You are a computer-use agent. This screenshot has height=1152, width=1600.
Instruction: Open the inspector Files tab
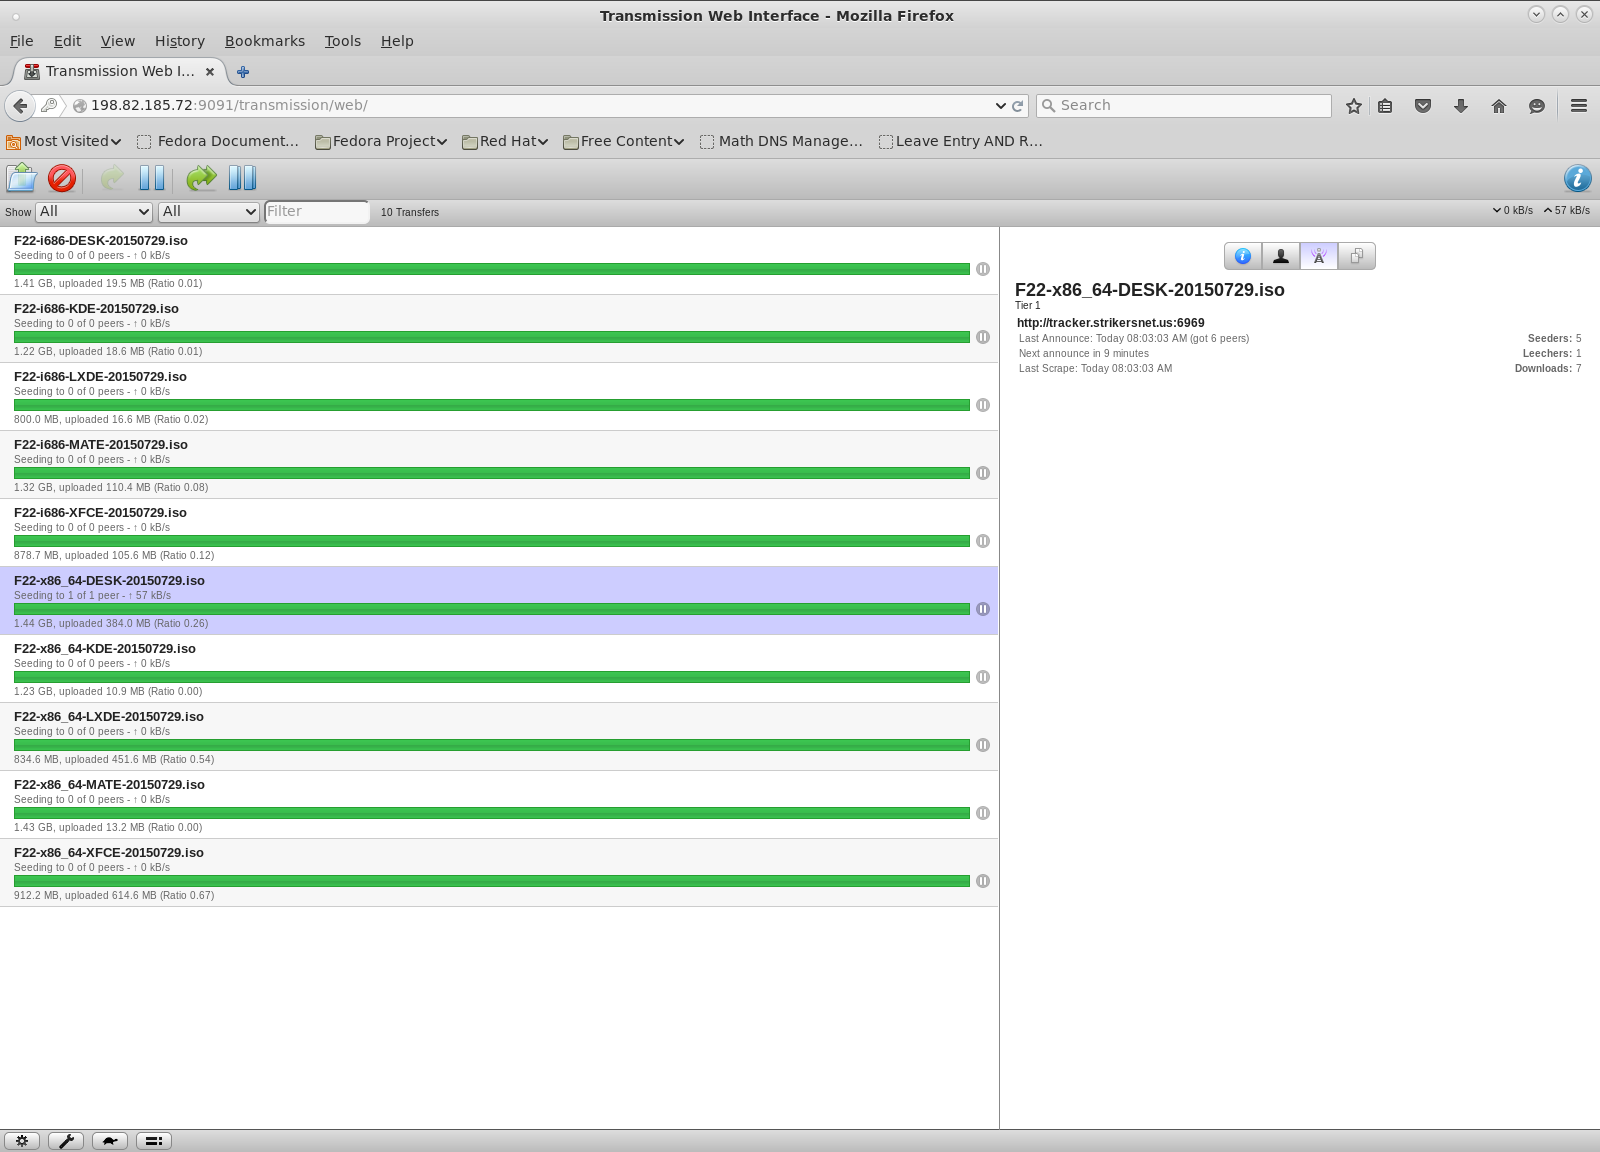tap(1357, 256)
